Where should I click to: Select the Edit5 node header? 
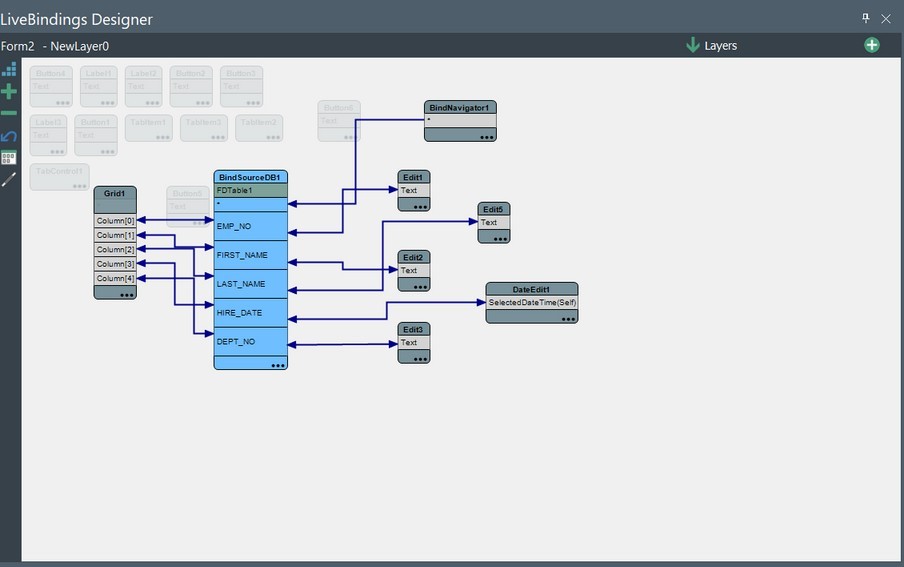coord(494,209)
